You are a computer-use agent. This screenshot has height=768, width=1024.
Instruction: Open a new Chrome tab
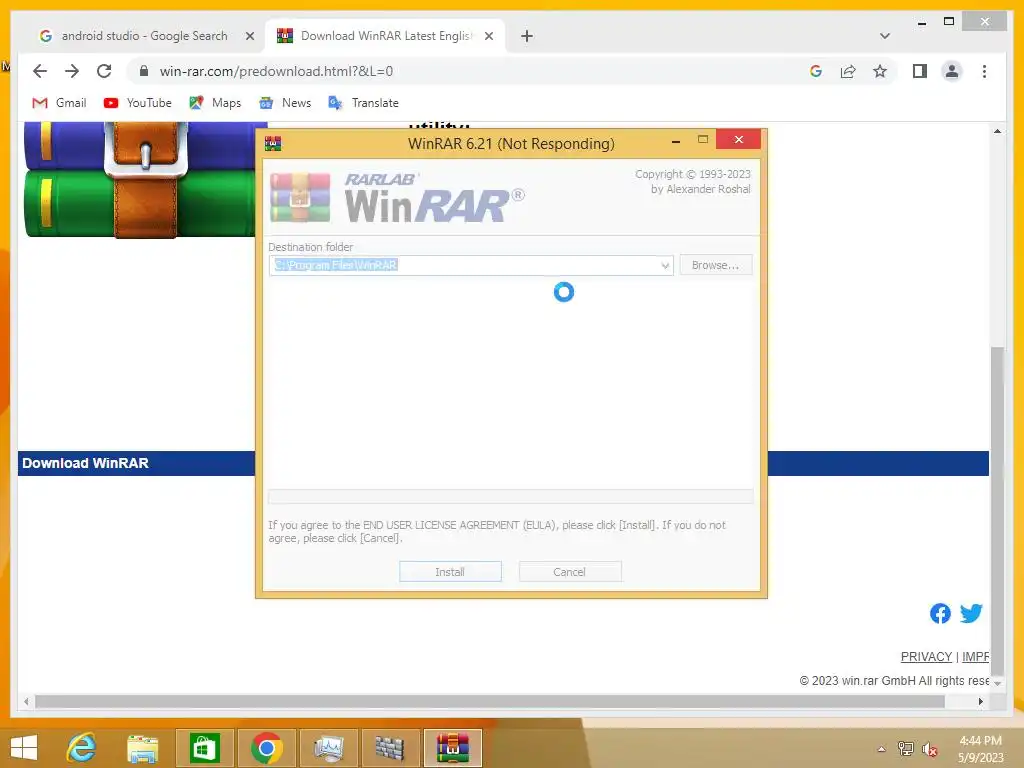(527, 36)
